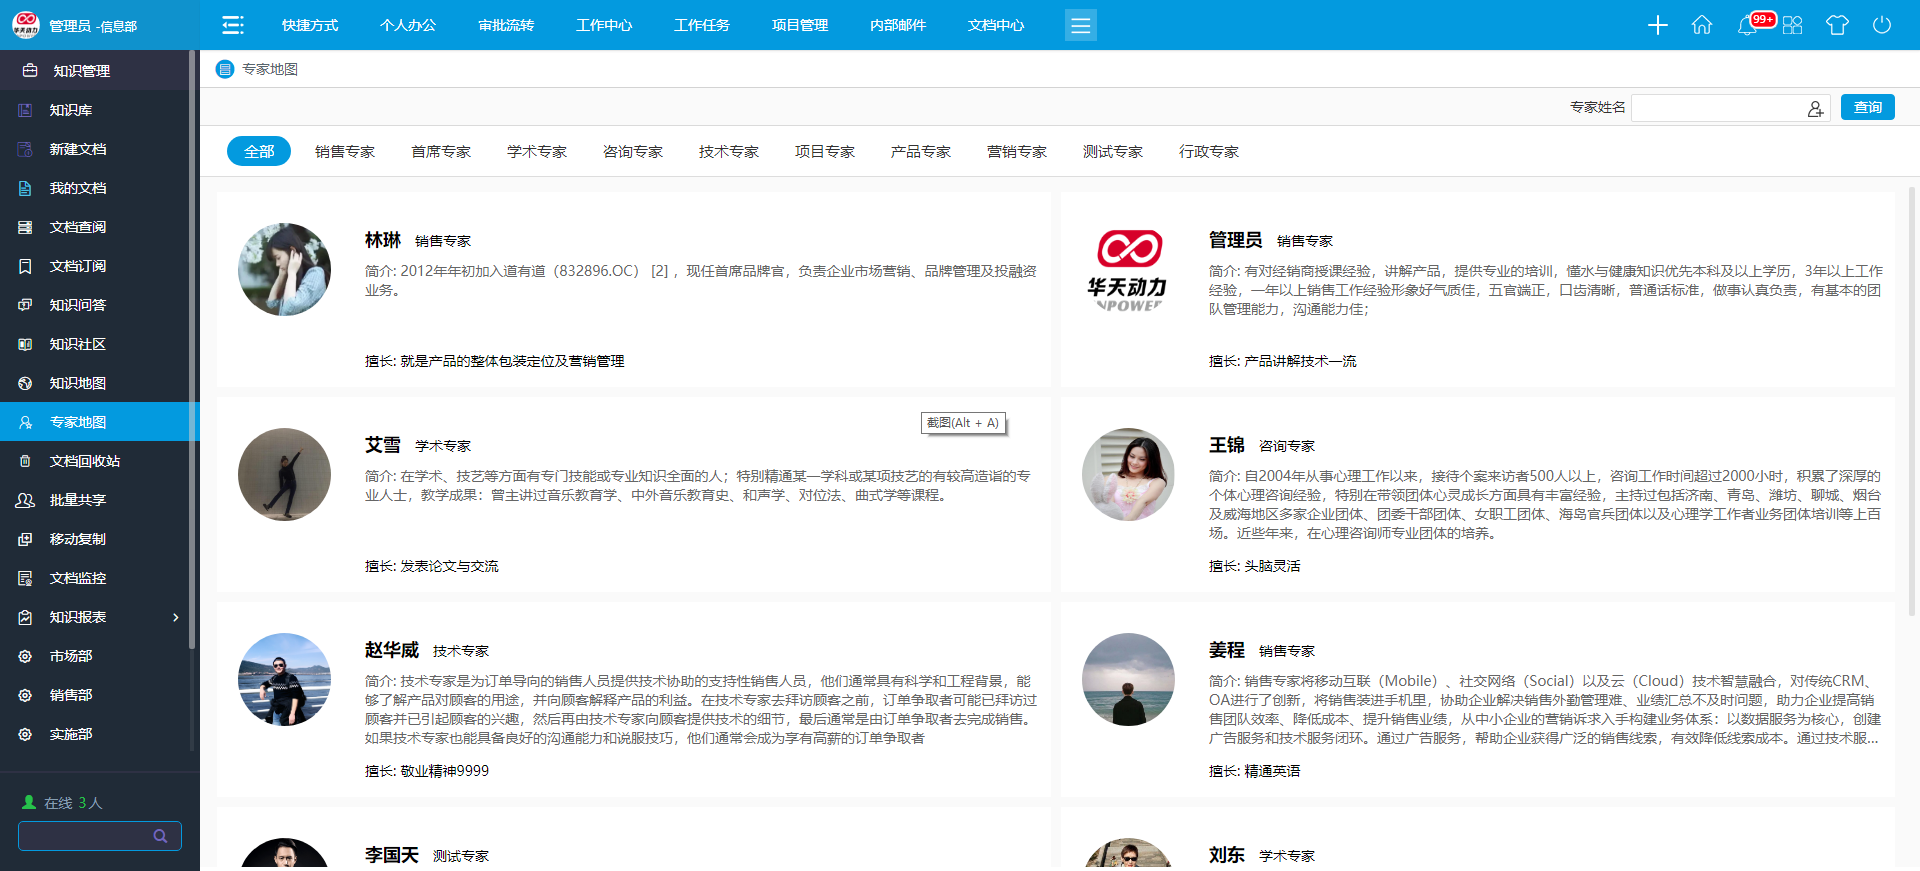Select the 技术专家 filter tab
Image resolution: width=1920 pixels, height=871 pixels.
(x=728, y=152)
